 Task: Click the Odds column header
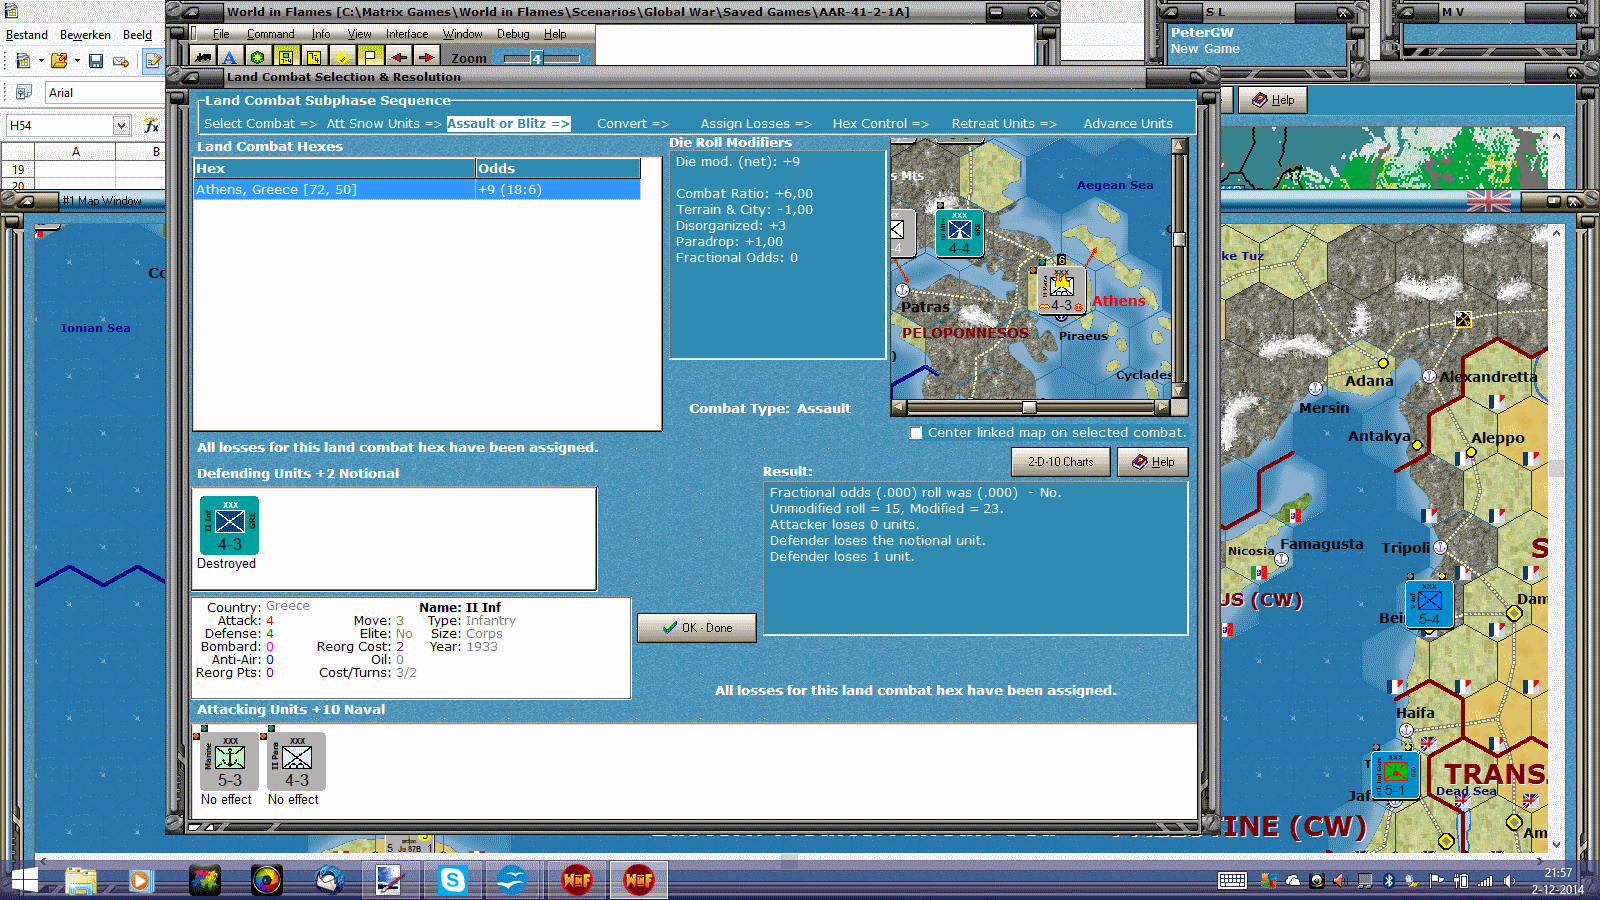(558, 169)
